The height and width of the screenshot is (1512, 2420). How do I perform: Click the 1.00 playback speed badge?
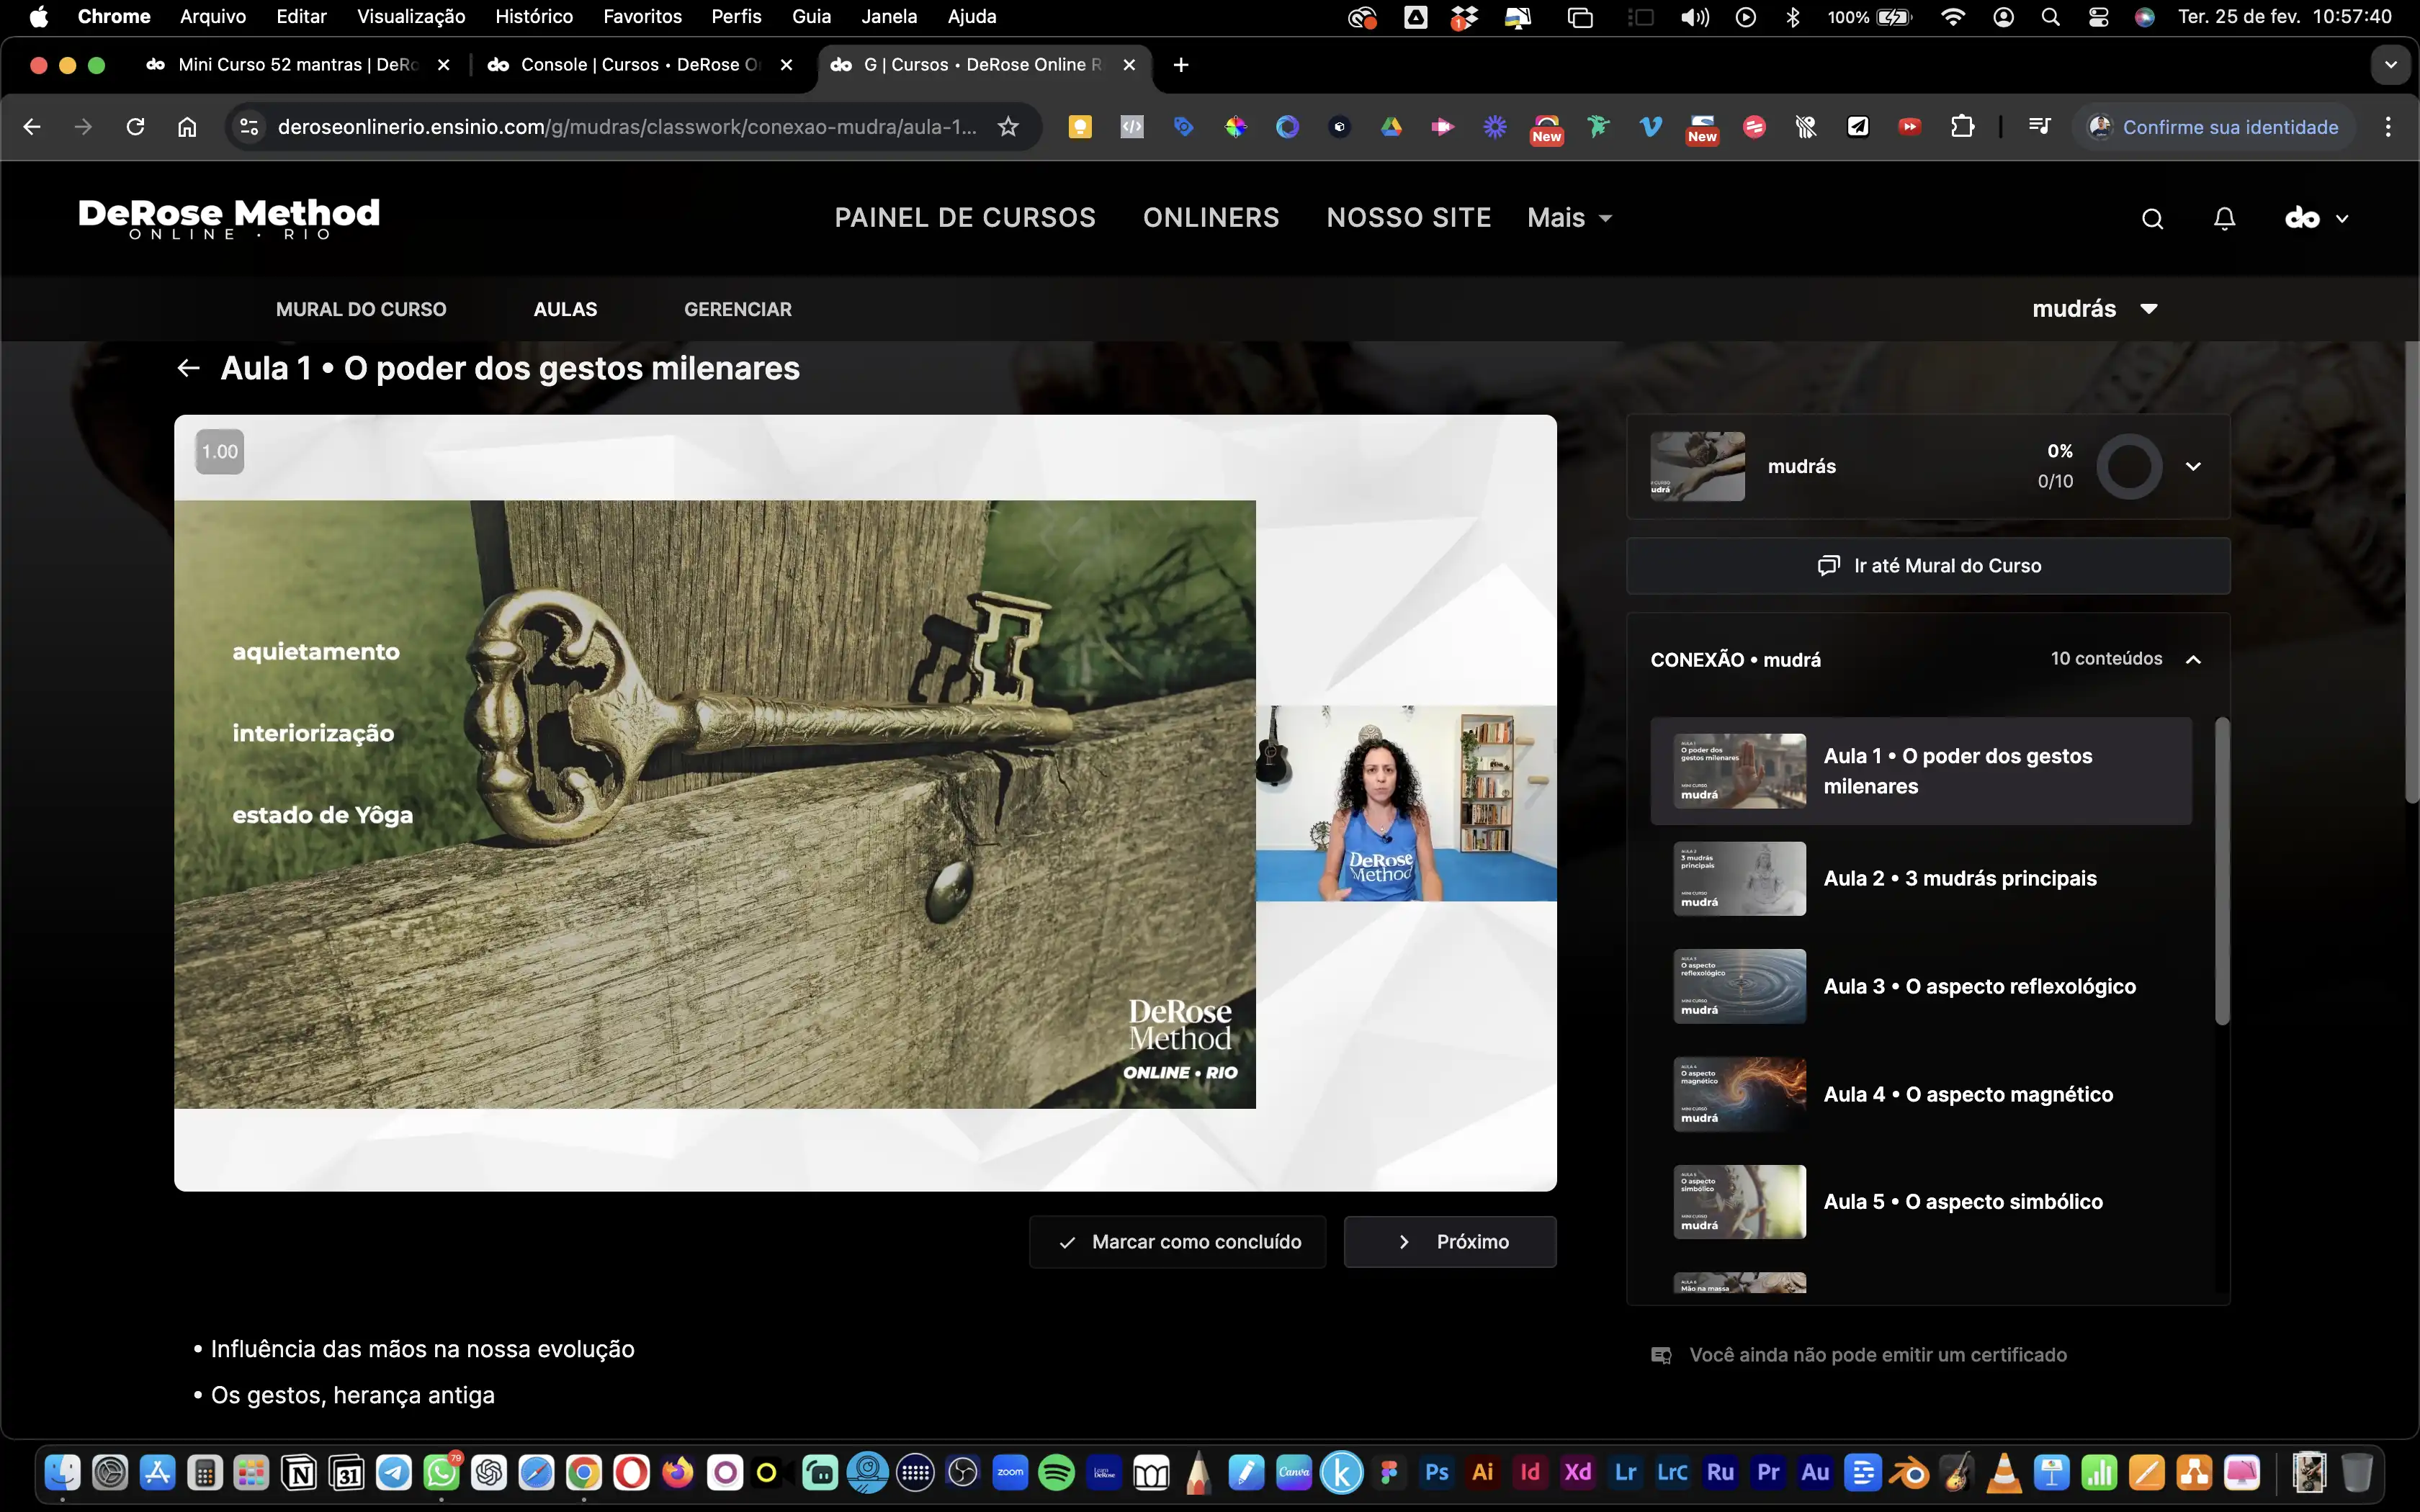220,452
